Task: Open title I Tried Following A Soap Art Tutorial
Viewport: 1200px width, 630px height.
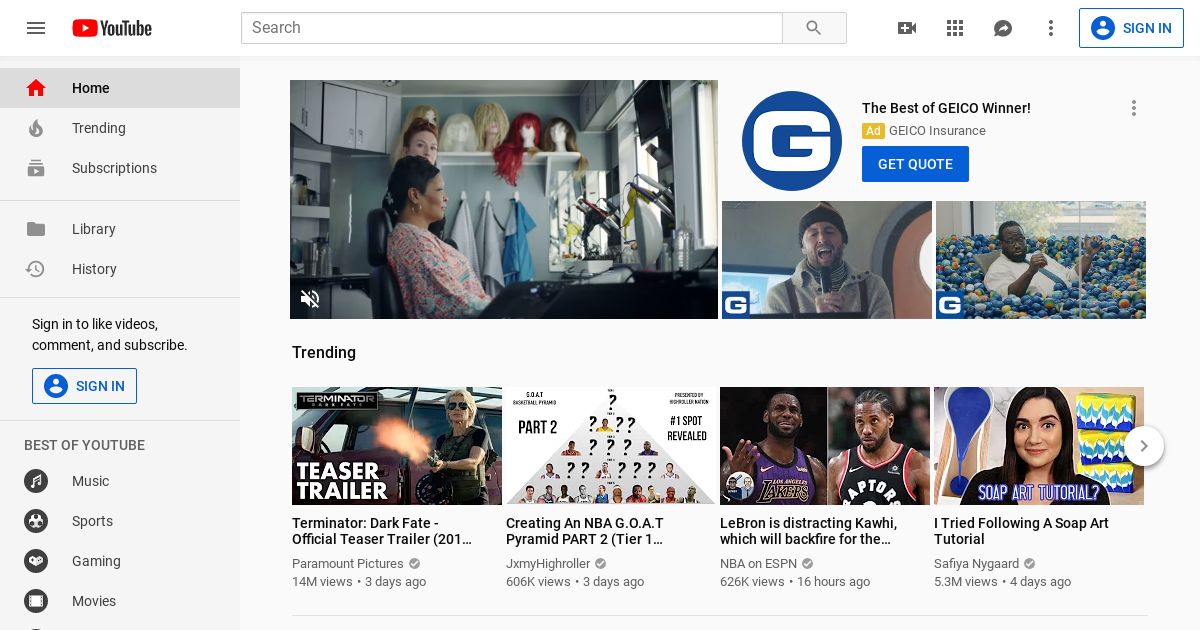Action: (x=1021, y=531)
